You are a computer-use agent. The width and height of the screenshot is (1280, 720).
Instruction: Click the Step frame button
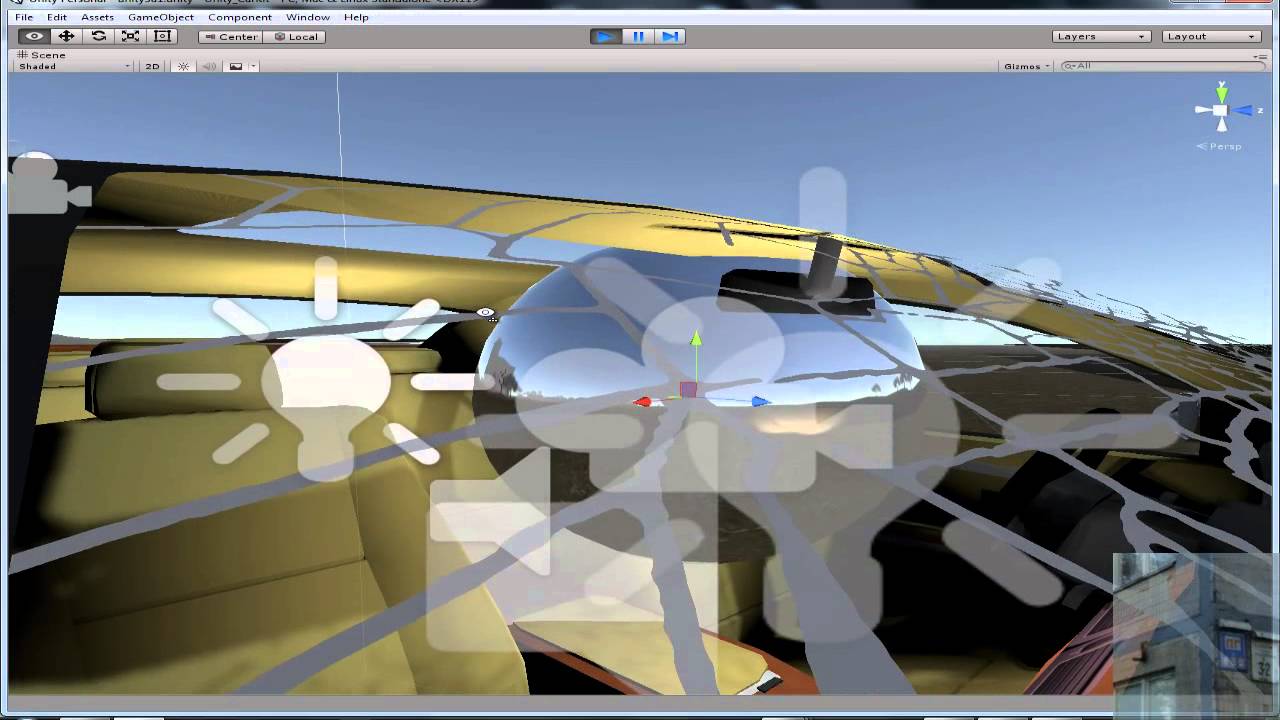click(669, 36)
